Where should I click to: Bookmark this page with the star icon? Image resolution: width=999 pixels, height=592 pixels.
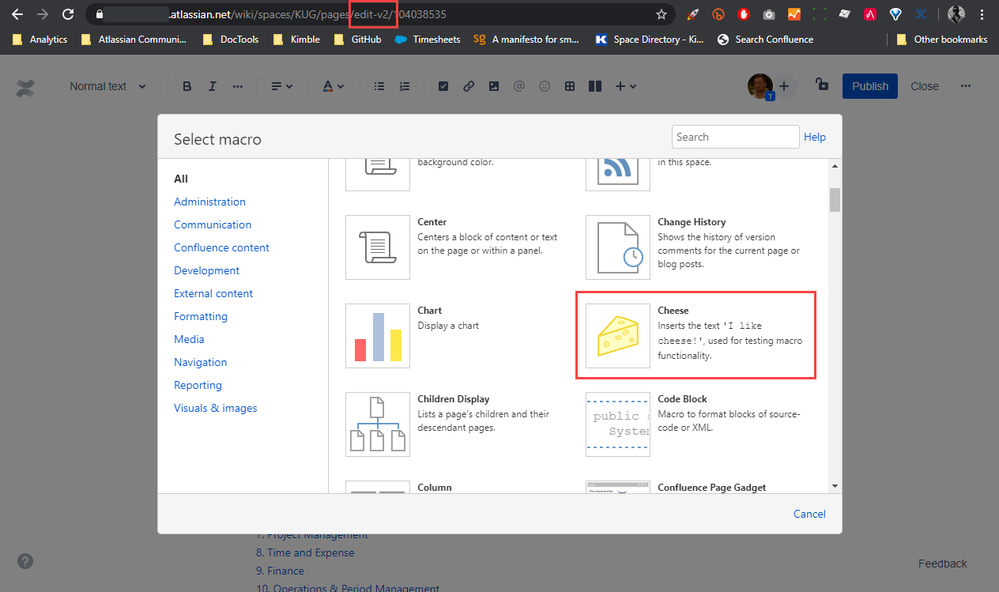(x=661, y=14)
